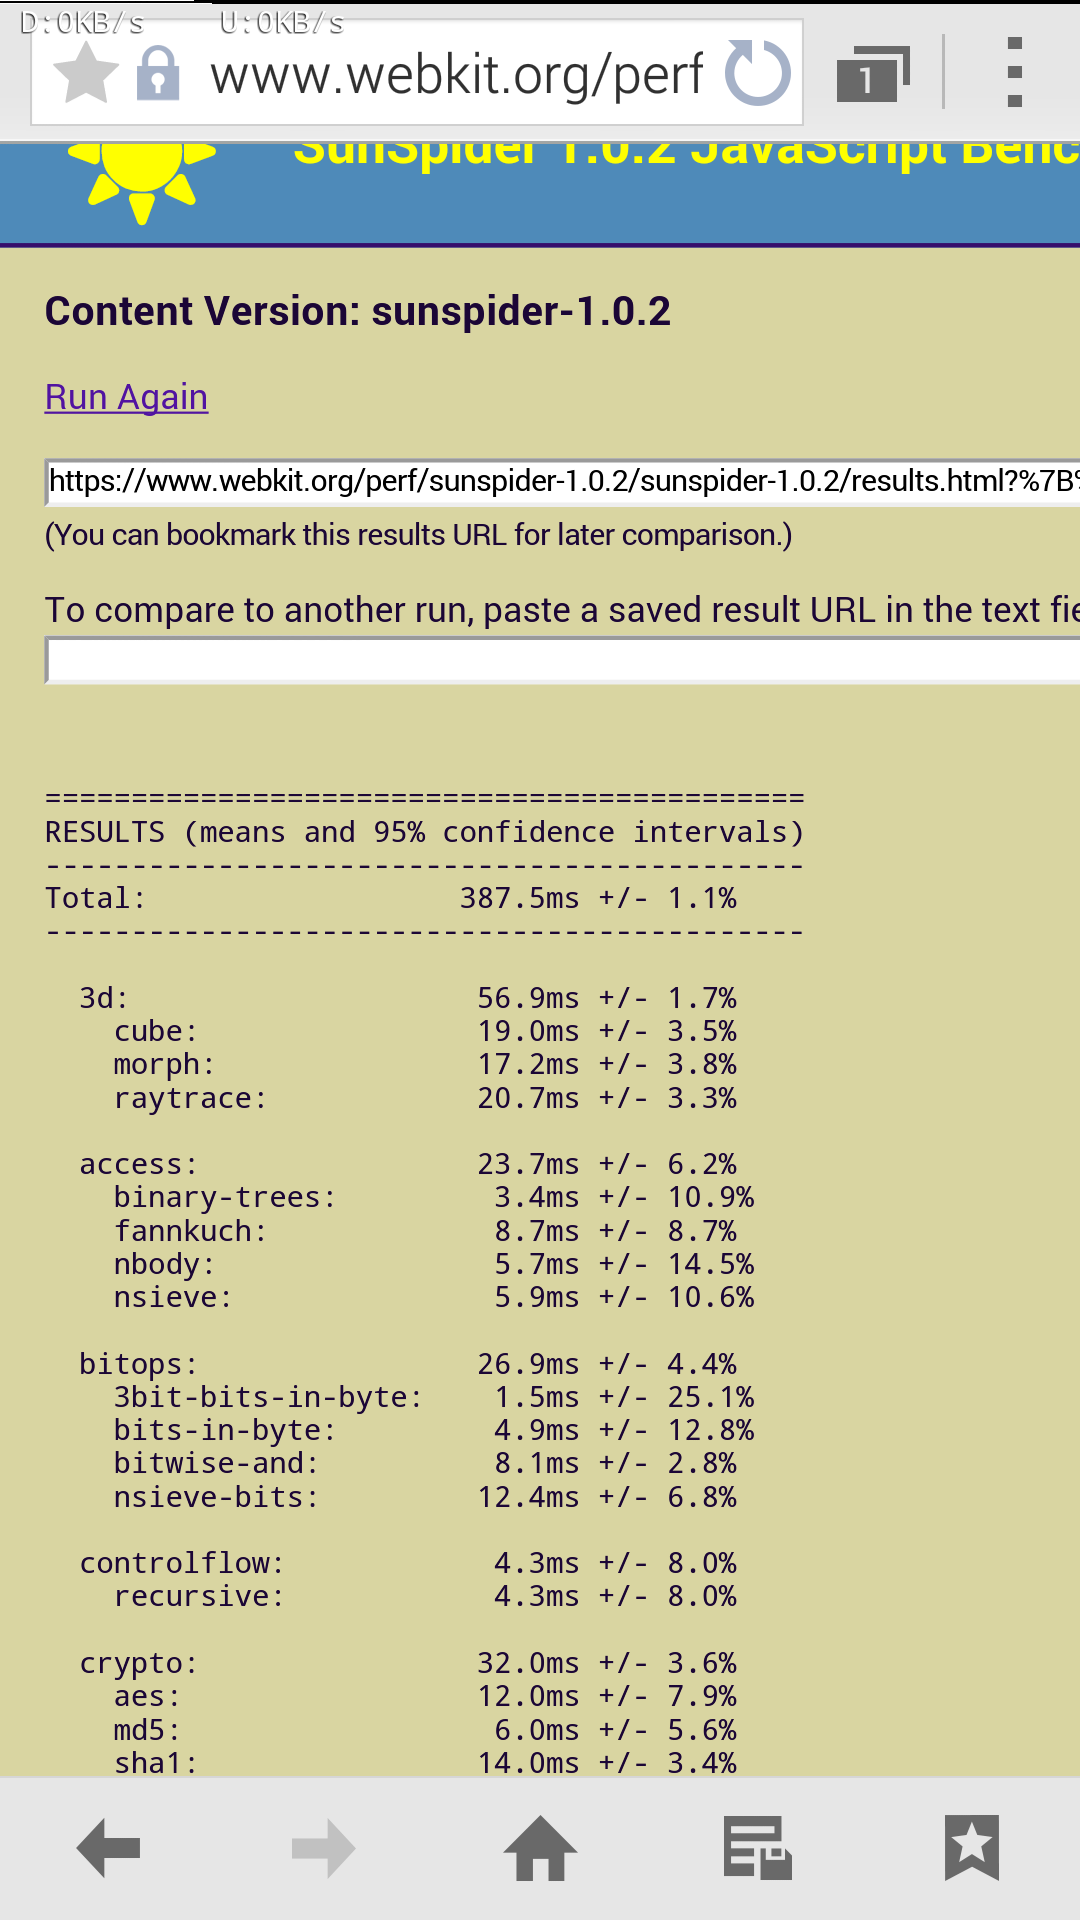This screenshot has width=1080, height=1920.
Task: Open bookmarks via the star ribbon icon
Action: coord(972,1848)
